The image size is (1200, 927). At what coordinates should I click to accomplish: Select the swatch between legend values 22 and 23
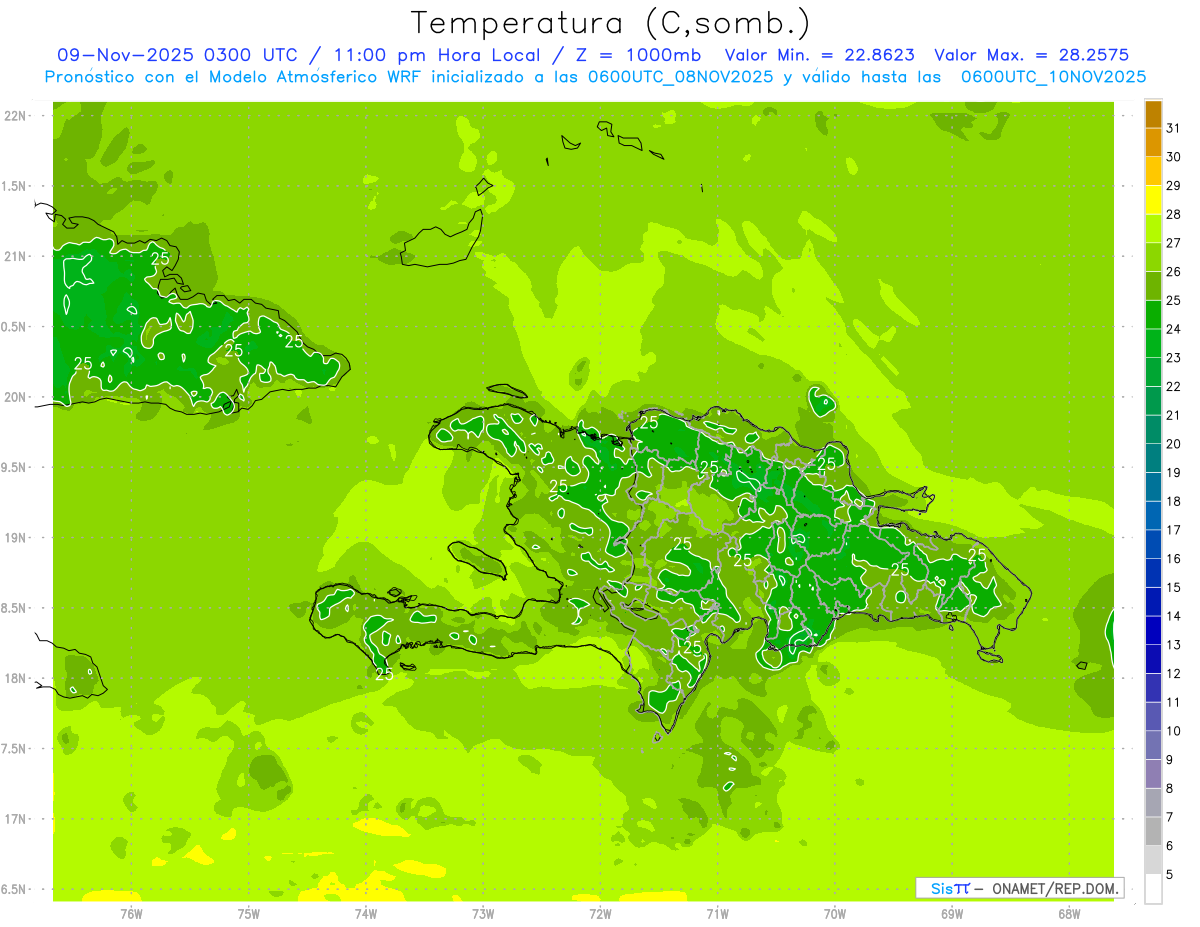(x=1153, y=372)
